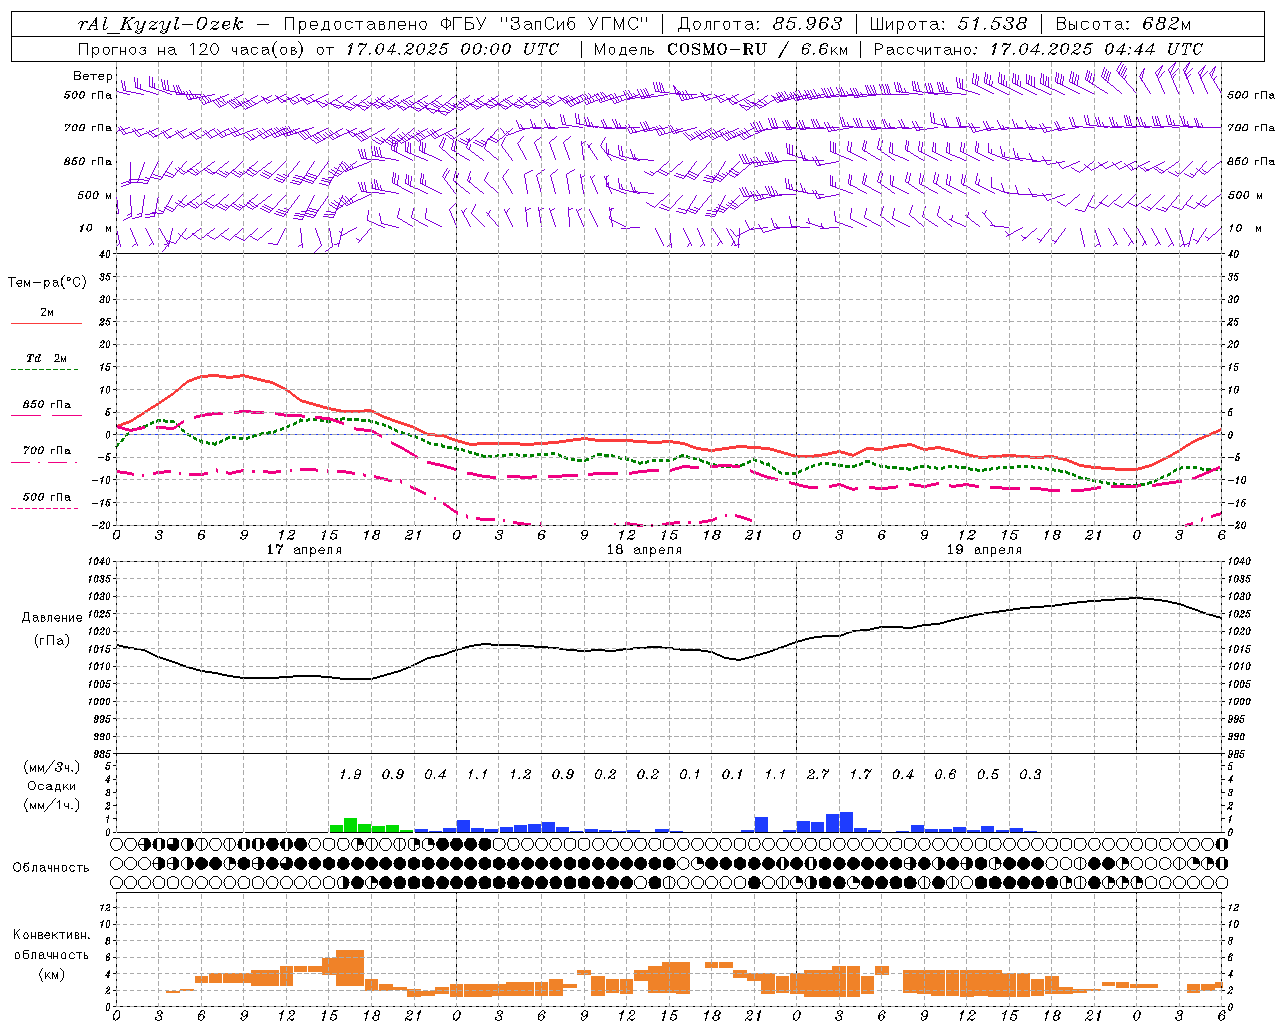This screenshot has width=1280, height=1024.
Task: Click the Широта: 51.538 latitude value
Action: click(948, 24)
